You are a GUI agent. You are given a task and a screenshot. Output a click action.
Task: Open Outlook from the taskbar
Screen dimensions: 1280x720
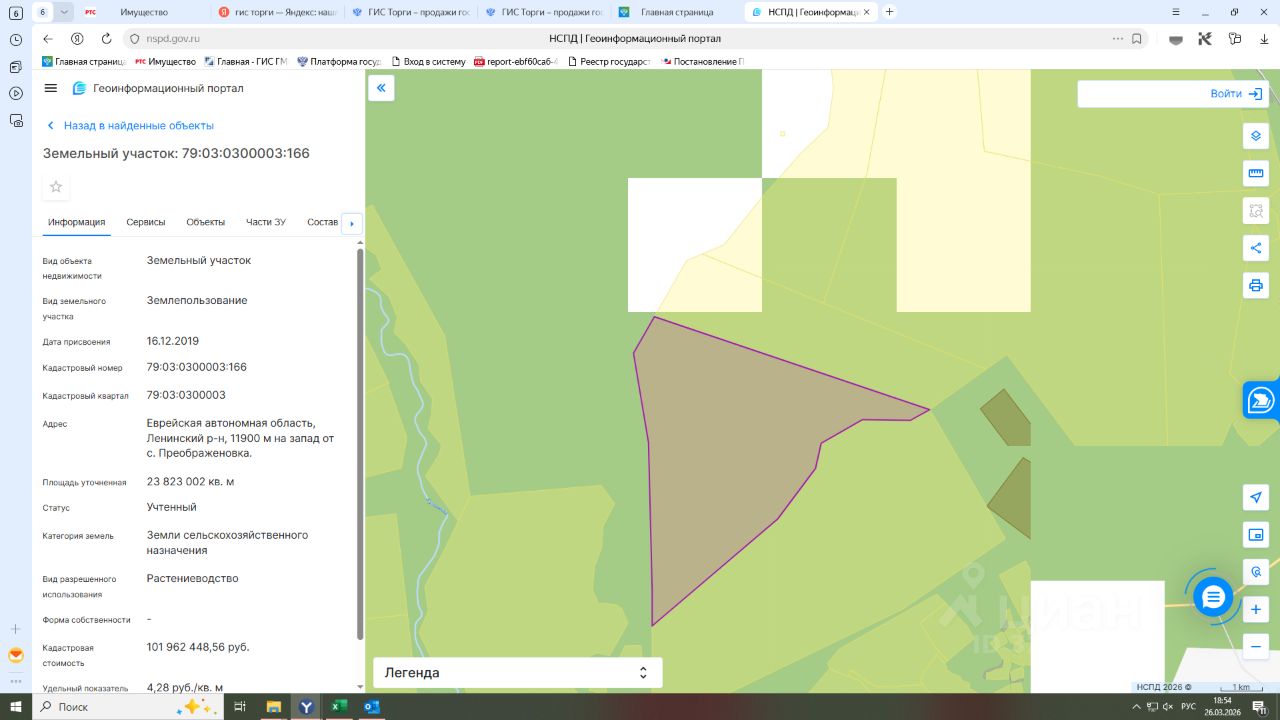coord(372,707)
